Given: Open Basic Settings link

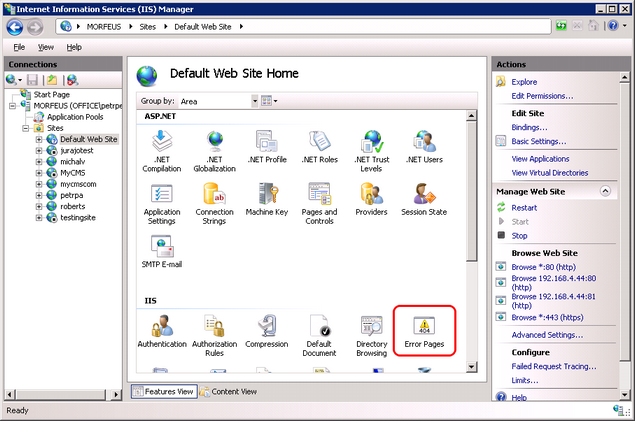Looking at the screenshot, I should tap(539, 141).
